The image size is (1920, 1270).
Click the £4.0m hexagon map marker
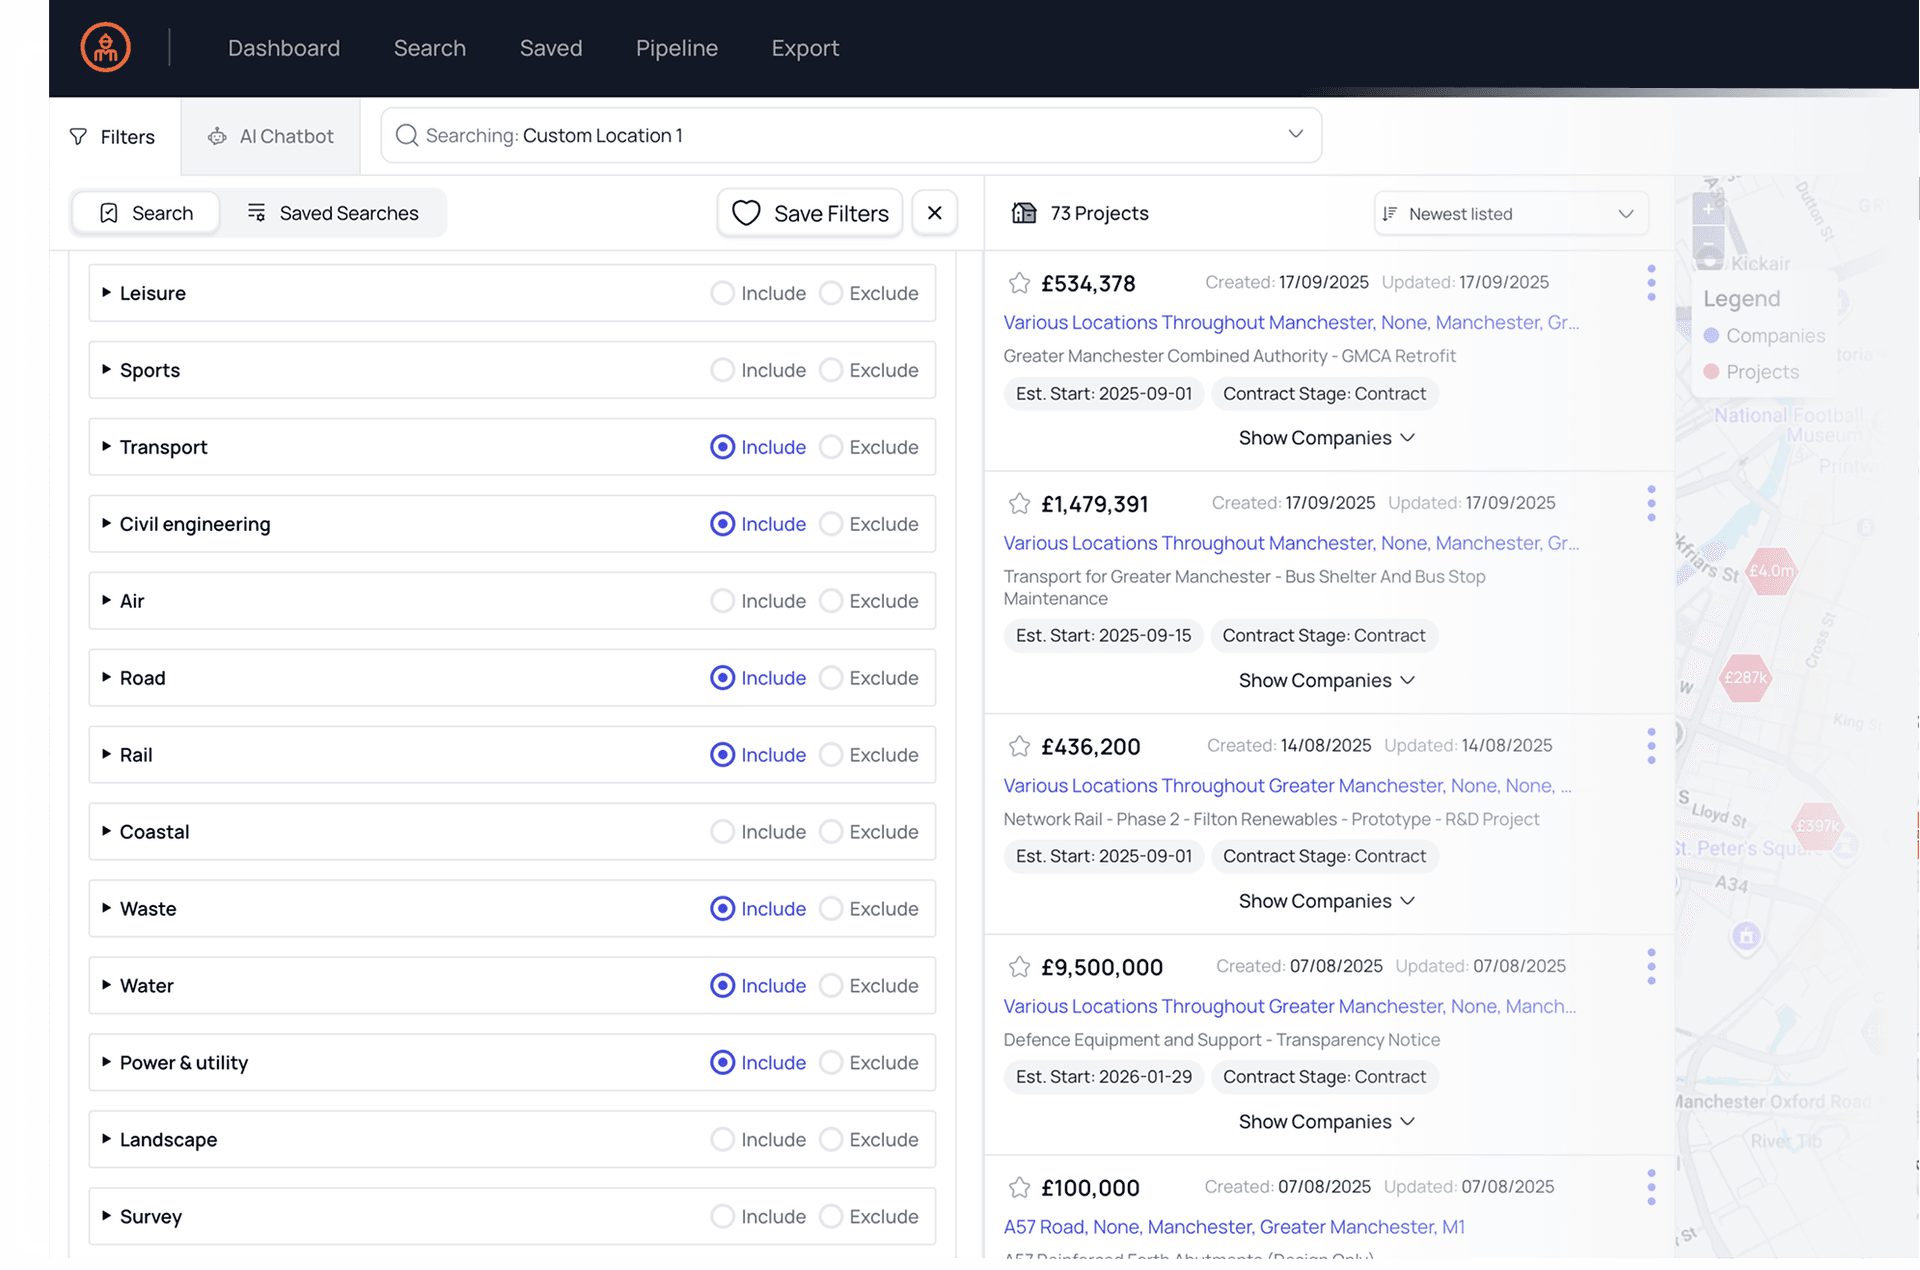click(1770, 571)
